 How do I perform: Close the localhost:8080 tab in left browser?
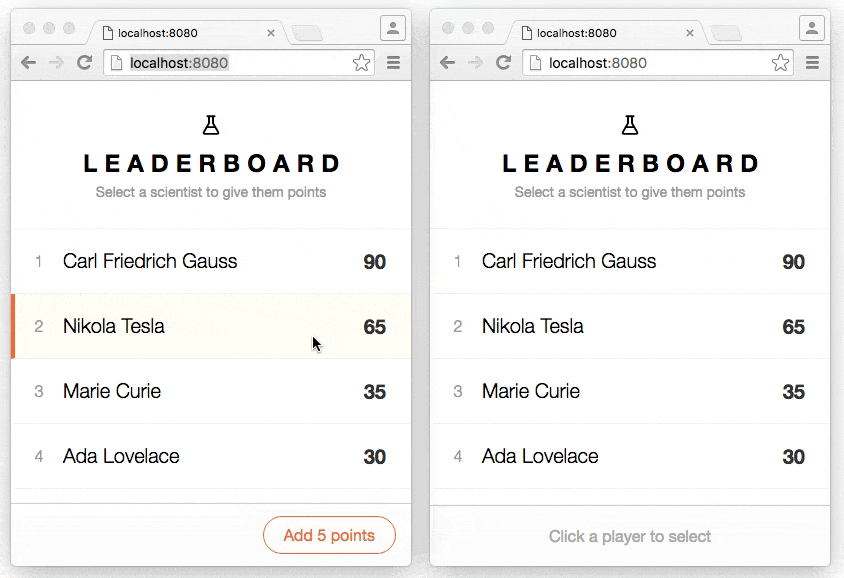(271, 33)
